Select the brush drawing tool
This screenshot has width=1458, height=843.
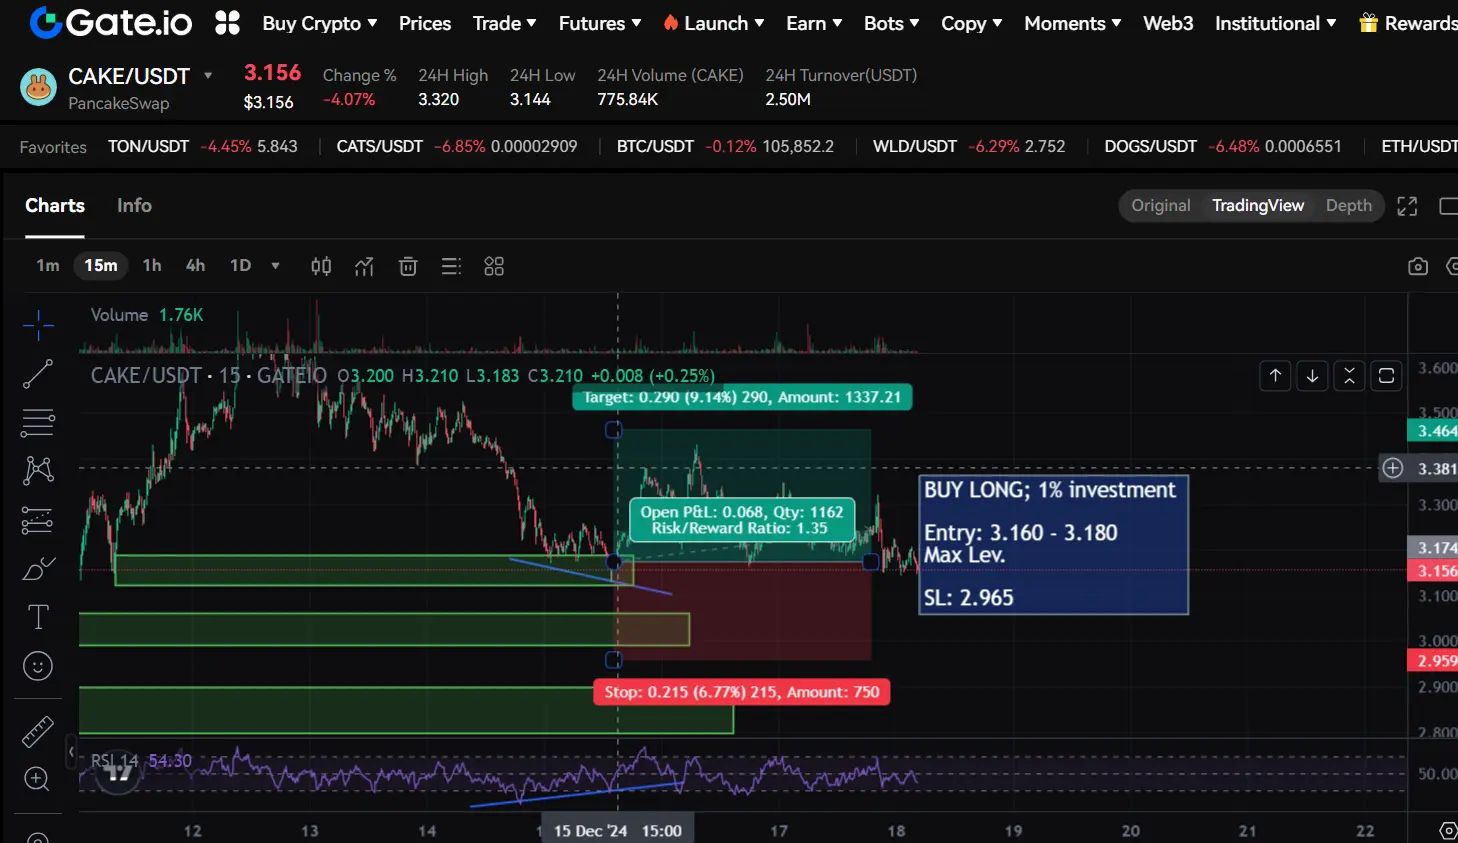(x=38, y=568)
